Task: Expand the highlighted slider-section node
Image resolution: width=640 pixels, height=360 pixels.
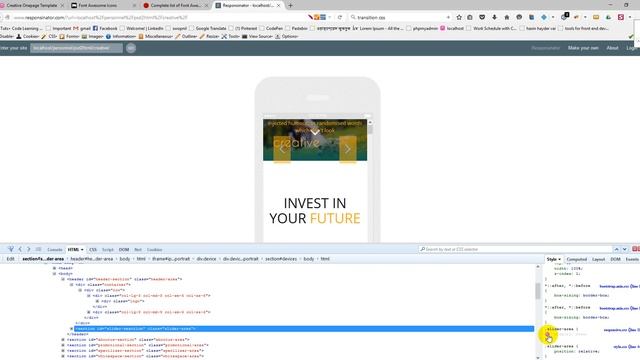Action: (71, 329)
